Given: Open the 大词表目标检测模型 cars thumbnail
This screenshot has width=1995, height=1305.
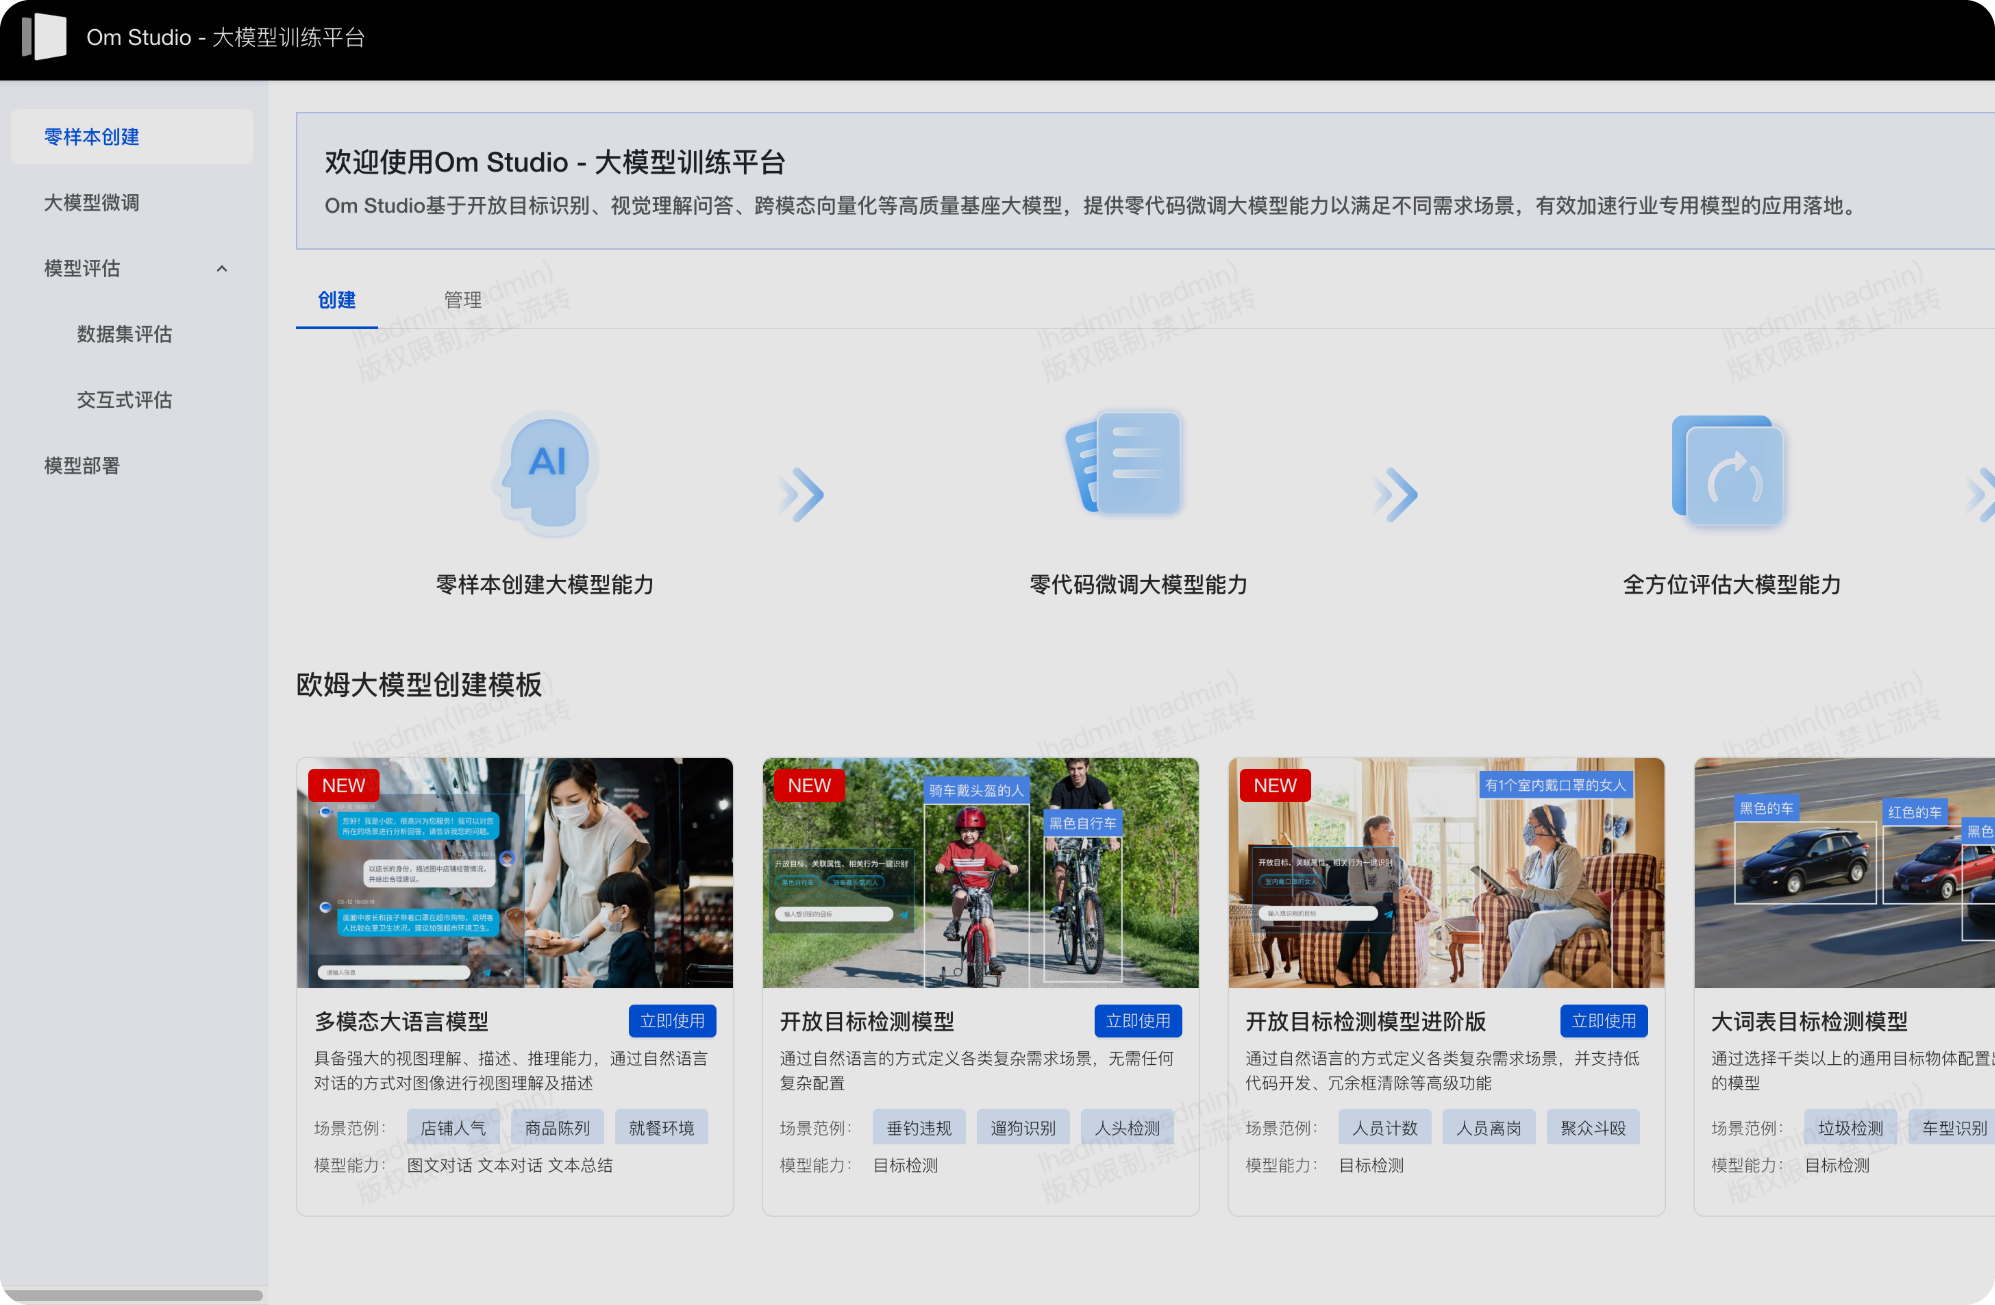Looking at the screenshot, I should (1845, 873).
